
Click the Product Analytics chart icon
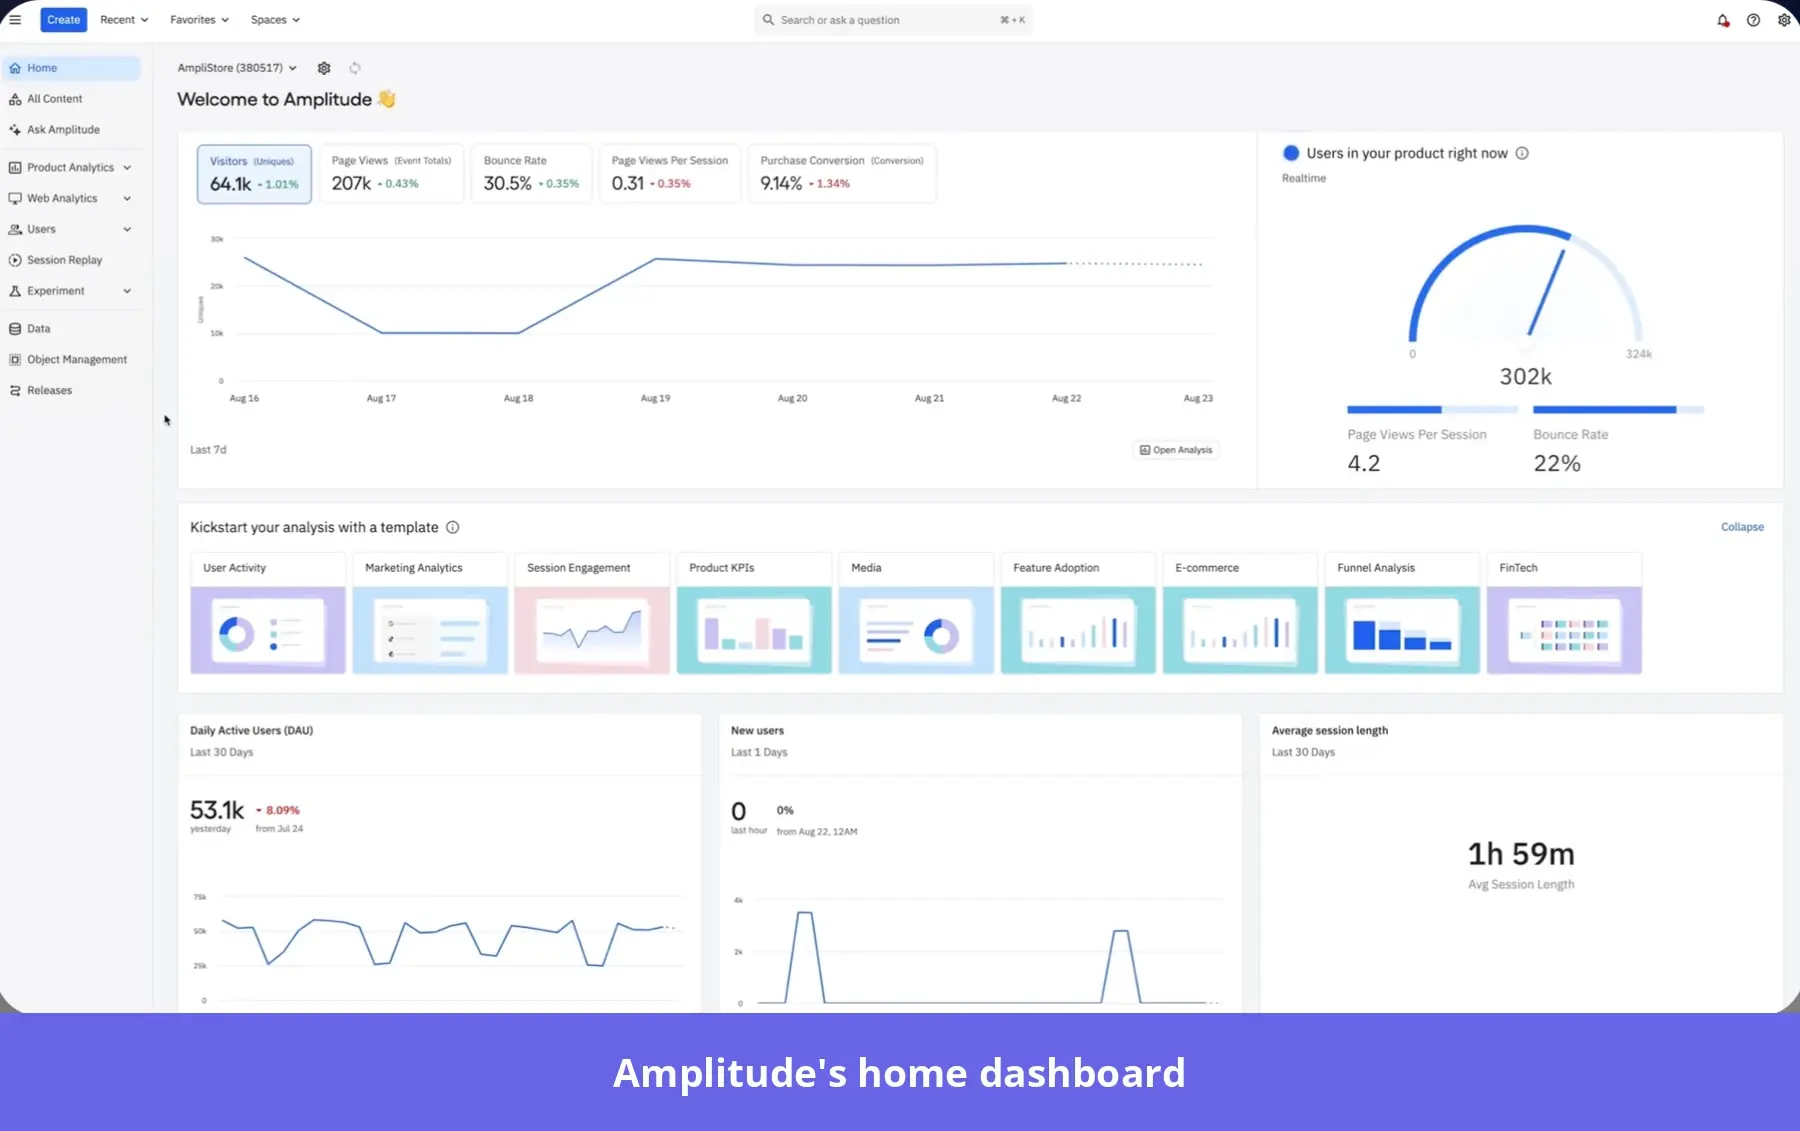coord(15,168)
